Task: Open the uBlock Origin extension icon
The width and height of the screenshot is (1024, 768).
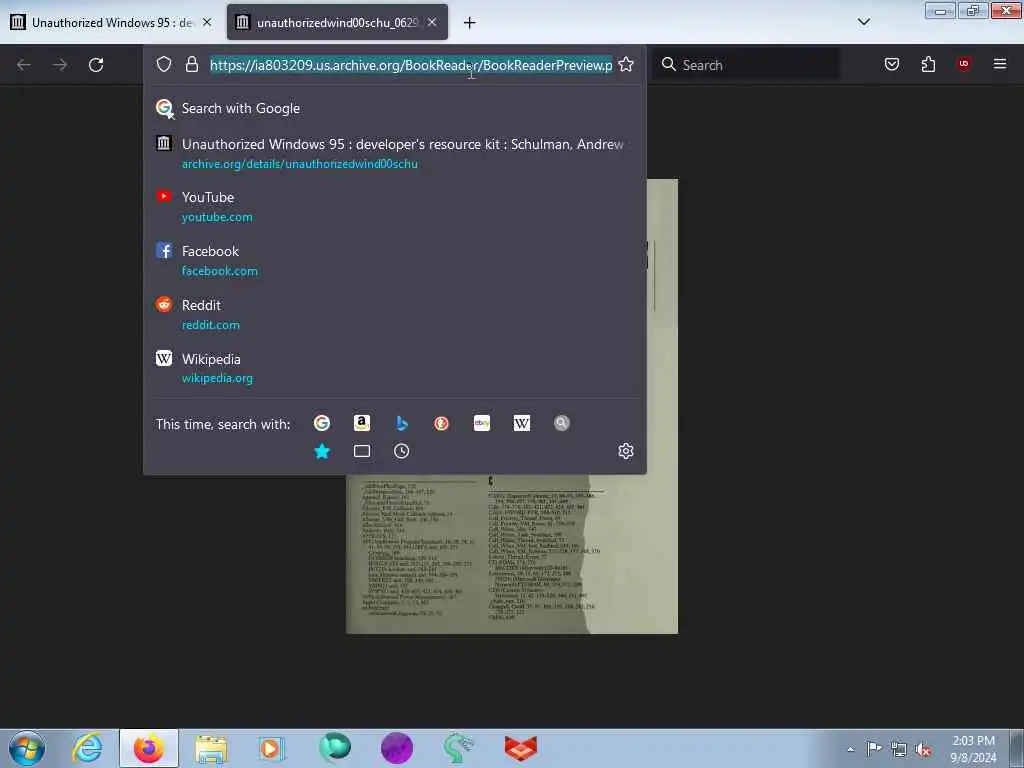Action: pyautogui.click(x=964, y=63)
